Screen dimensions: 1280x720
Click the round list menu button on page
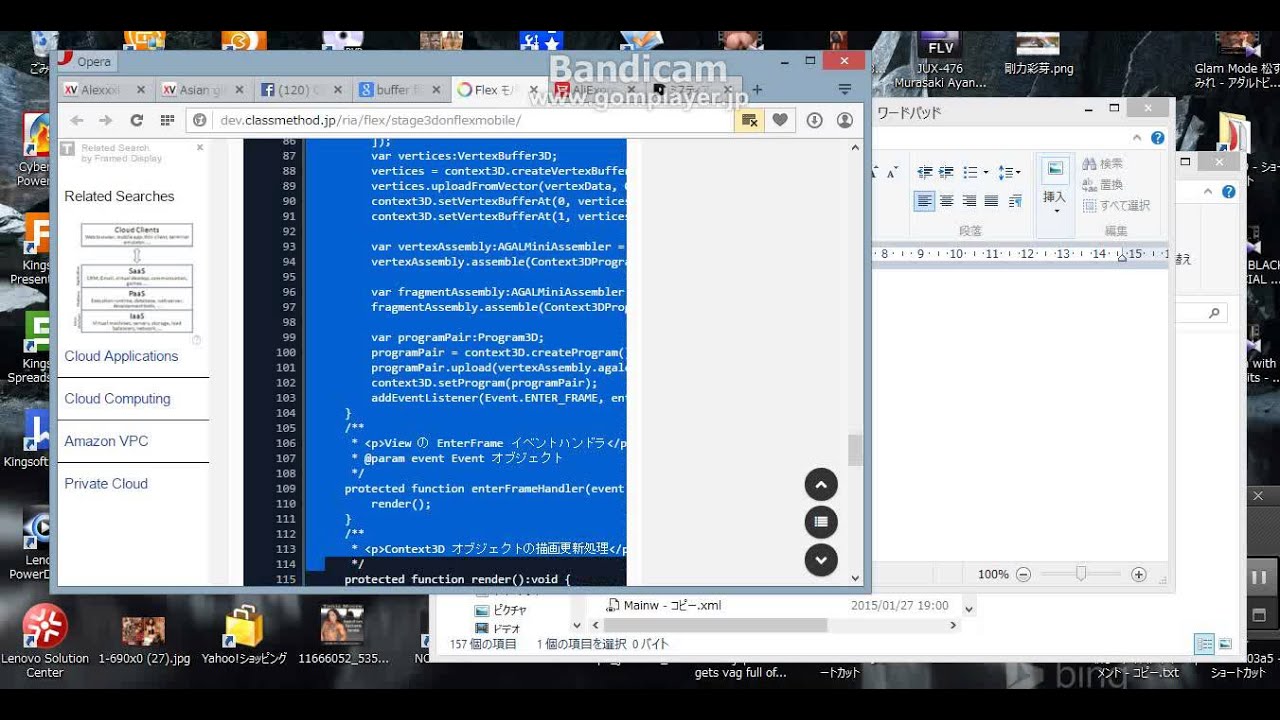pos(821,522)
